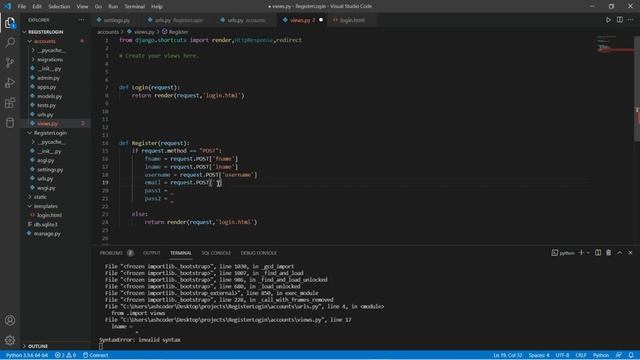
Task: Click the Python language mode indicator
Action: pyautogui.click(x=600, y=356)
